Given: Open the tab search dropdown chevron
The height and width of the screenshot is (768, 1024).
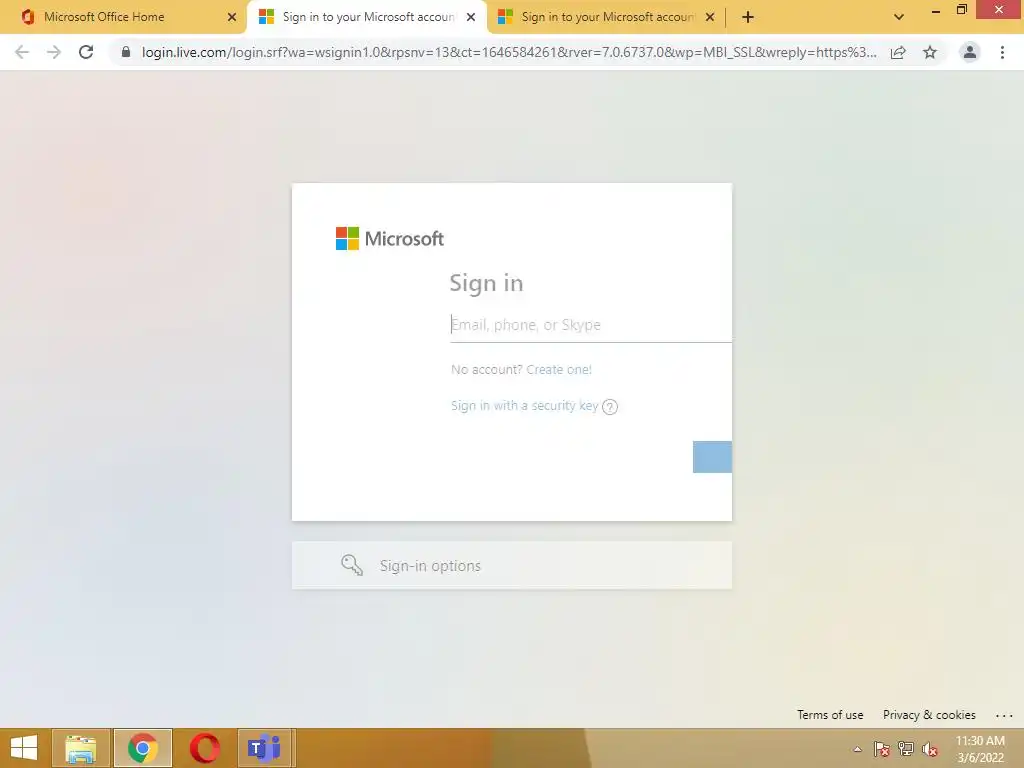Looking at the screenshot, I should coord(899,17).
